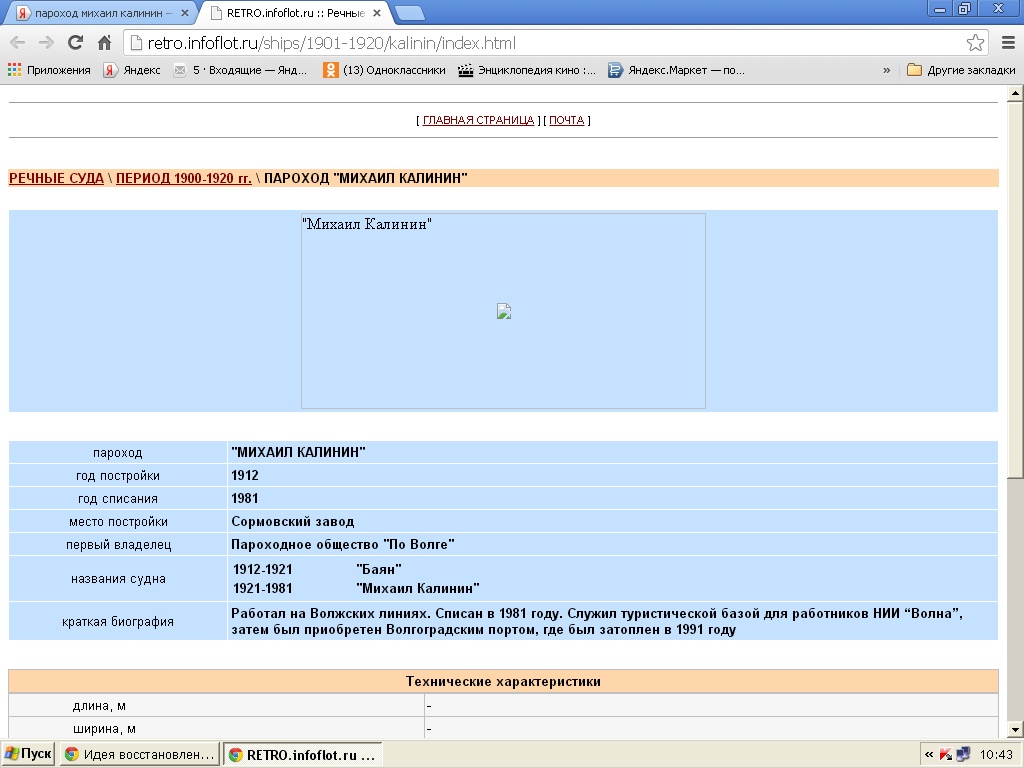1024x768 pixels.
Task: Click the browser Back arrow
Action: 17,43
